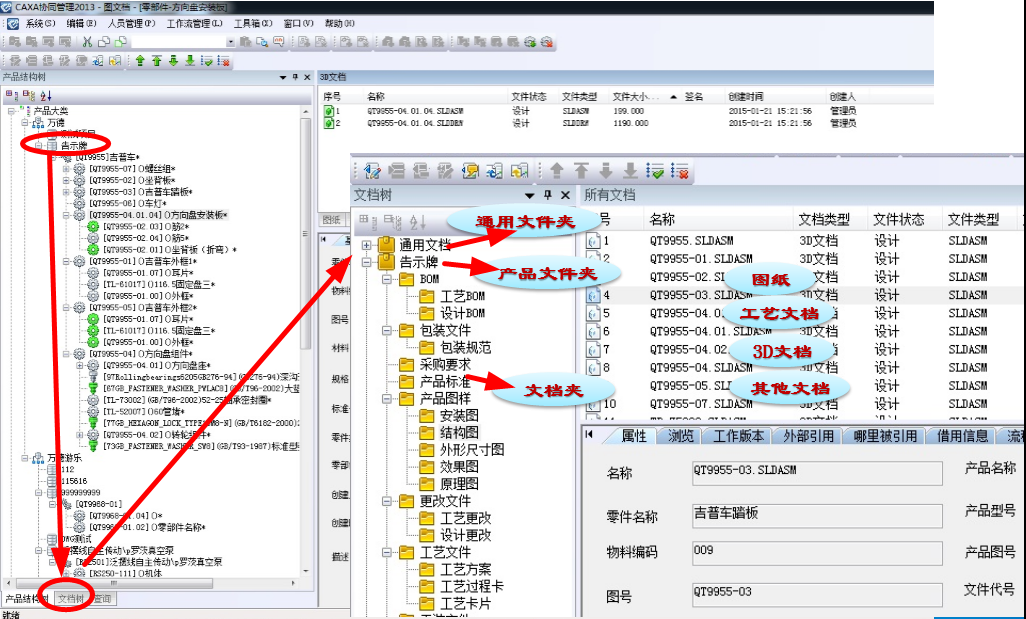Select the 工艺过程卡 folder
Image resolution: width=1026 pixels, height=619 pixels.
click(472, 586)
